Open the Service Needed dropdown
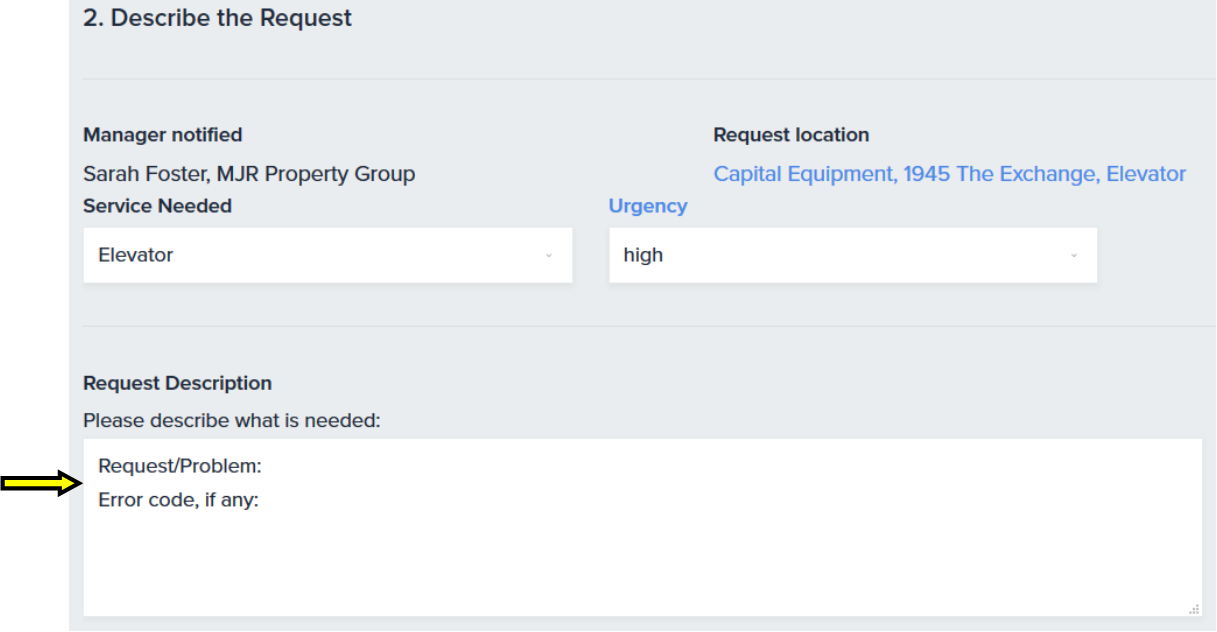Viewport: 1217px width, 632px height. click(x=327, y=255)
